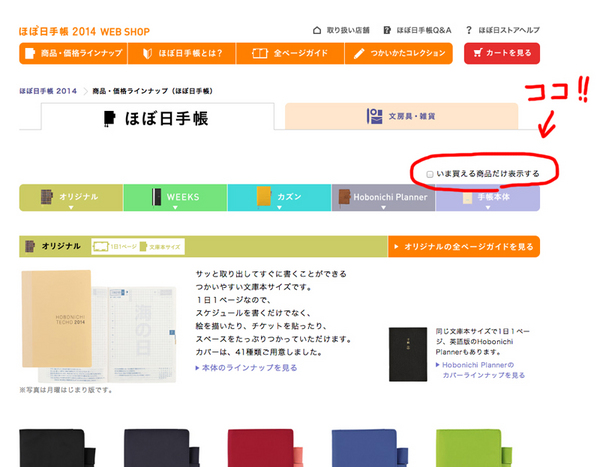Jump to the Hobonichi Planner category
Screen dimensions: 600x467
tap(383, 197)
